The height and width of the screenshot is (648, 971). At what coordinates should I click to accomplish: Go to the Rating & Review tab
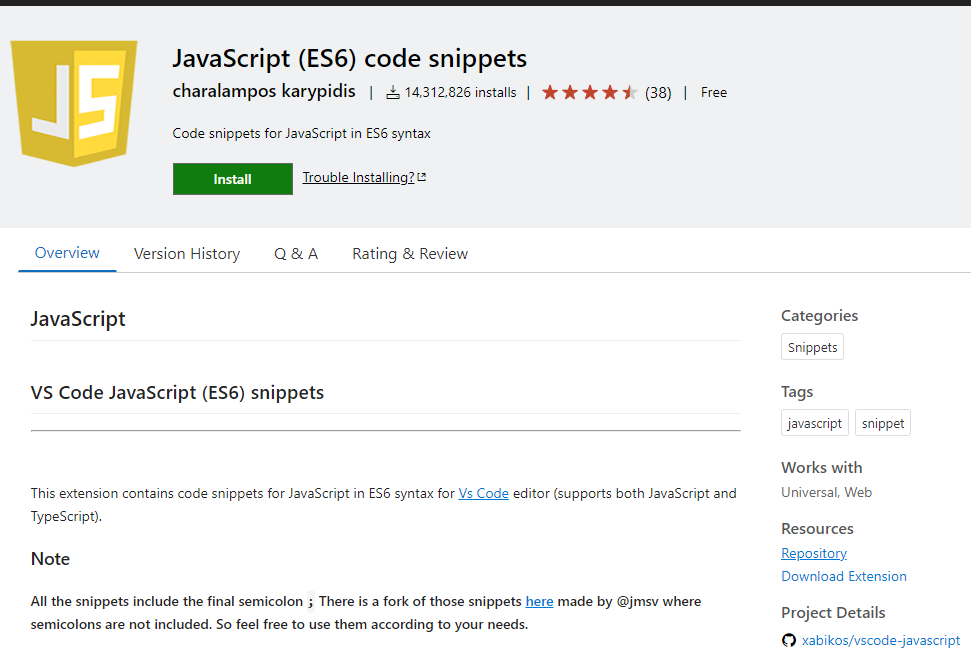410,254
